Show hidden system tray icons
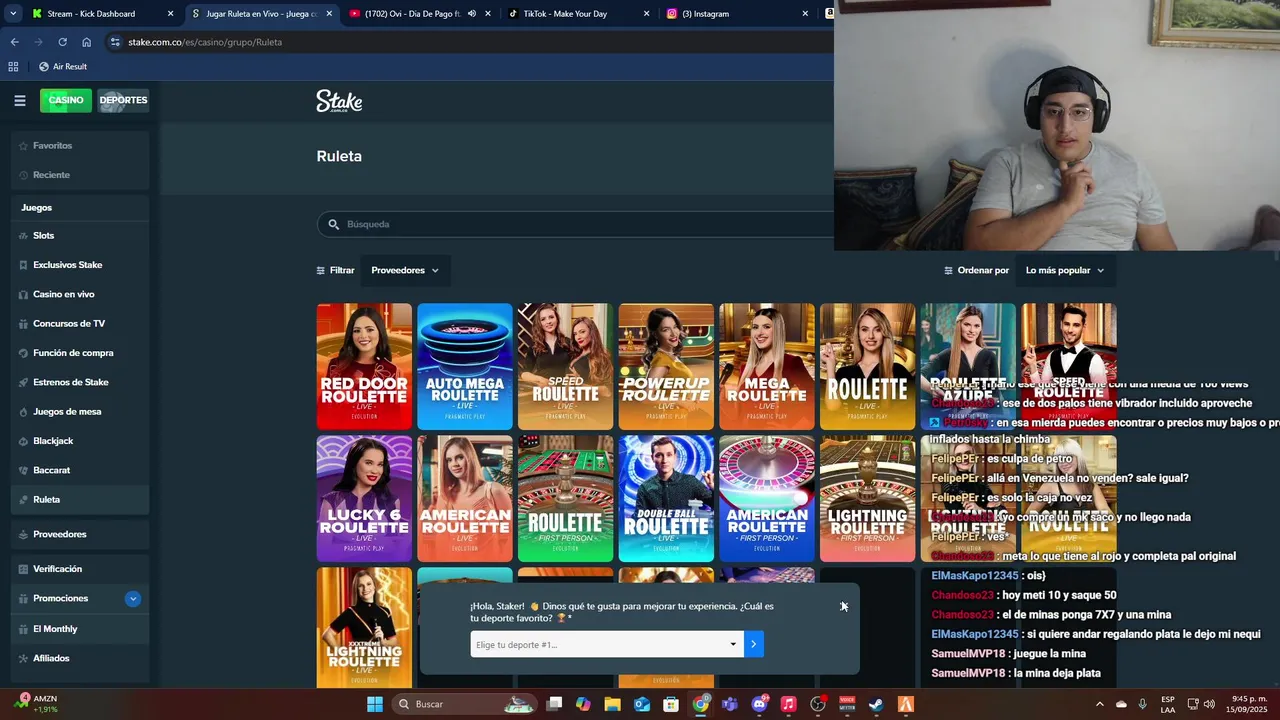This screenshot has width=1280, height=720. pyautogui.click(x=1099, y=704)
